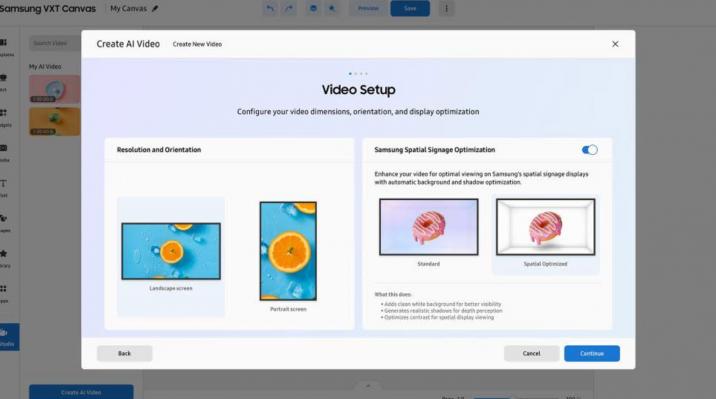The width and height of the screenshot is (716, 399).
Task: Toggle Samsung Spatial Signage Optimization switch
Action: pyautogui.click(x=589, y=150)
